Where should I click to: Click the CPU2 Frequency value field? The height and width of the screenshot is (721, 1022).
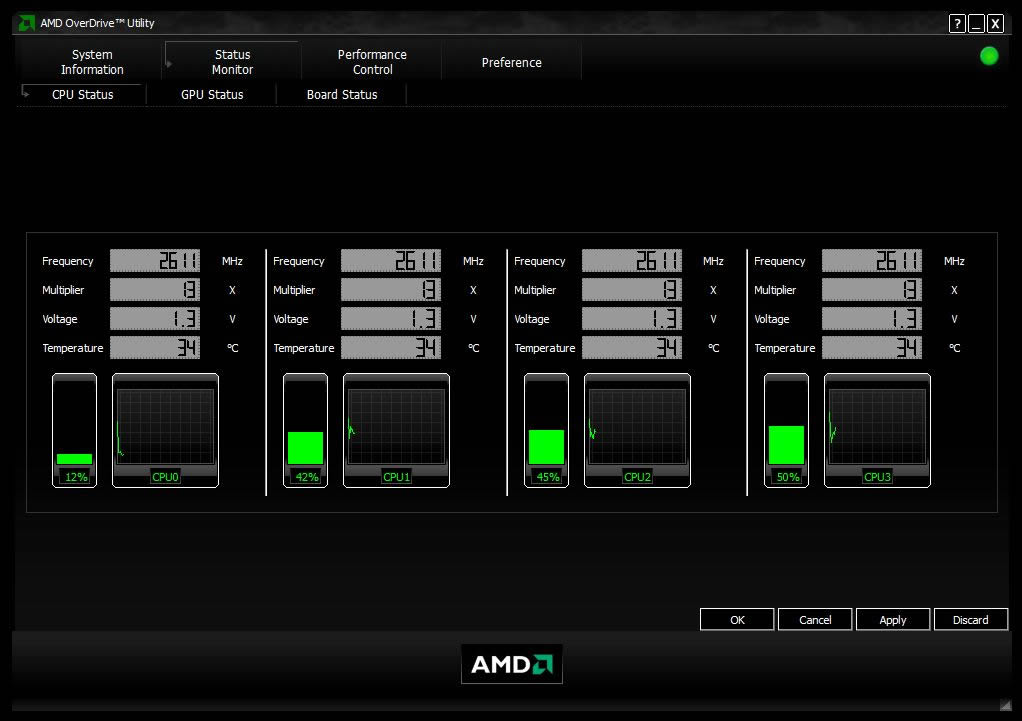click(x=632, y=261)
